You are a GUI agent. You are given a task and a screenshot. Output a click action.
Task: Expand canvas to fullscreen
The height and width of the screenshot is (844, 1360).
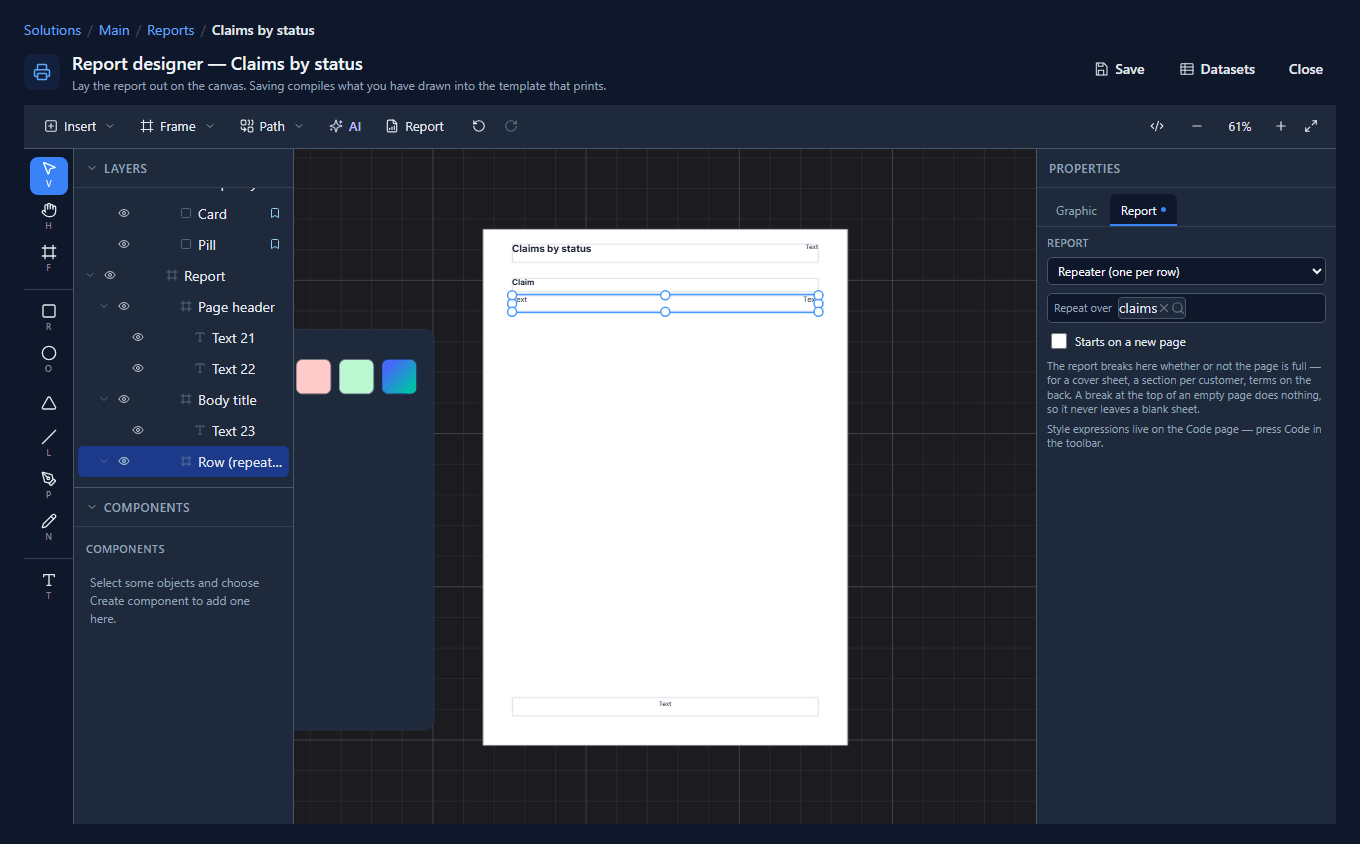click(x=1311, y=126)
